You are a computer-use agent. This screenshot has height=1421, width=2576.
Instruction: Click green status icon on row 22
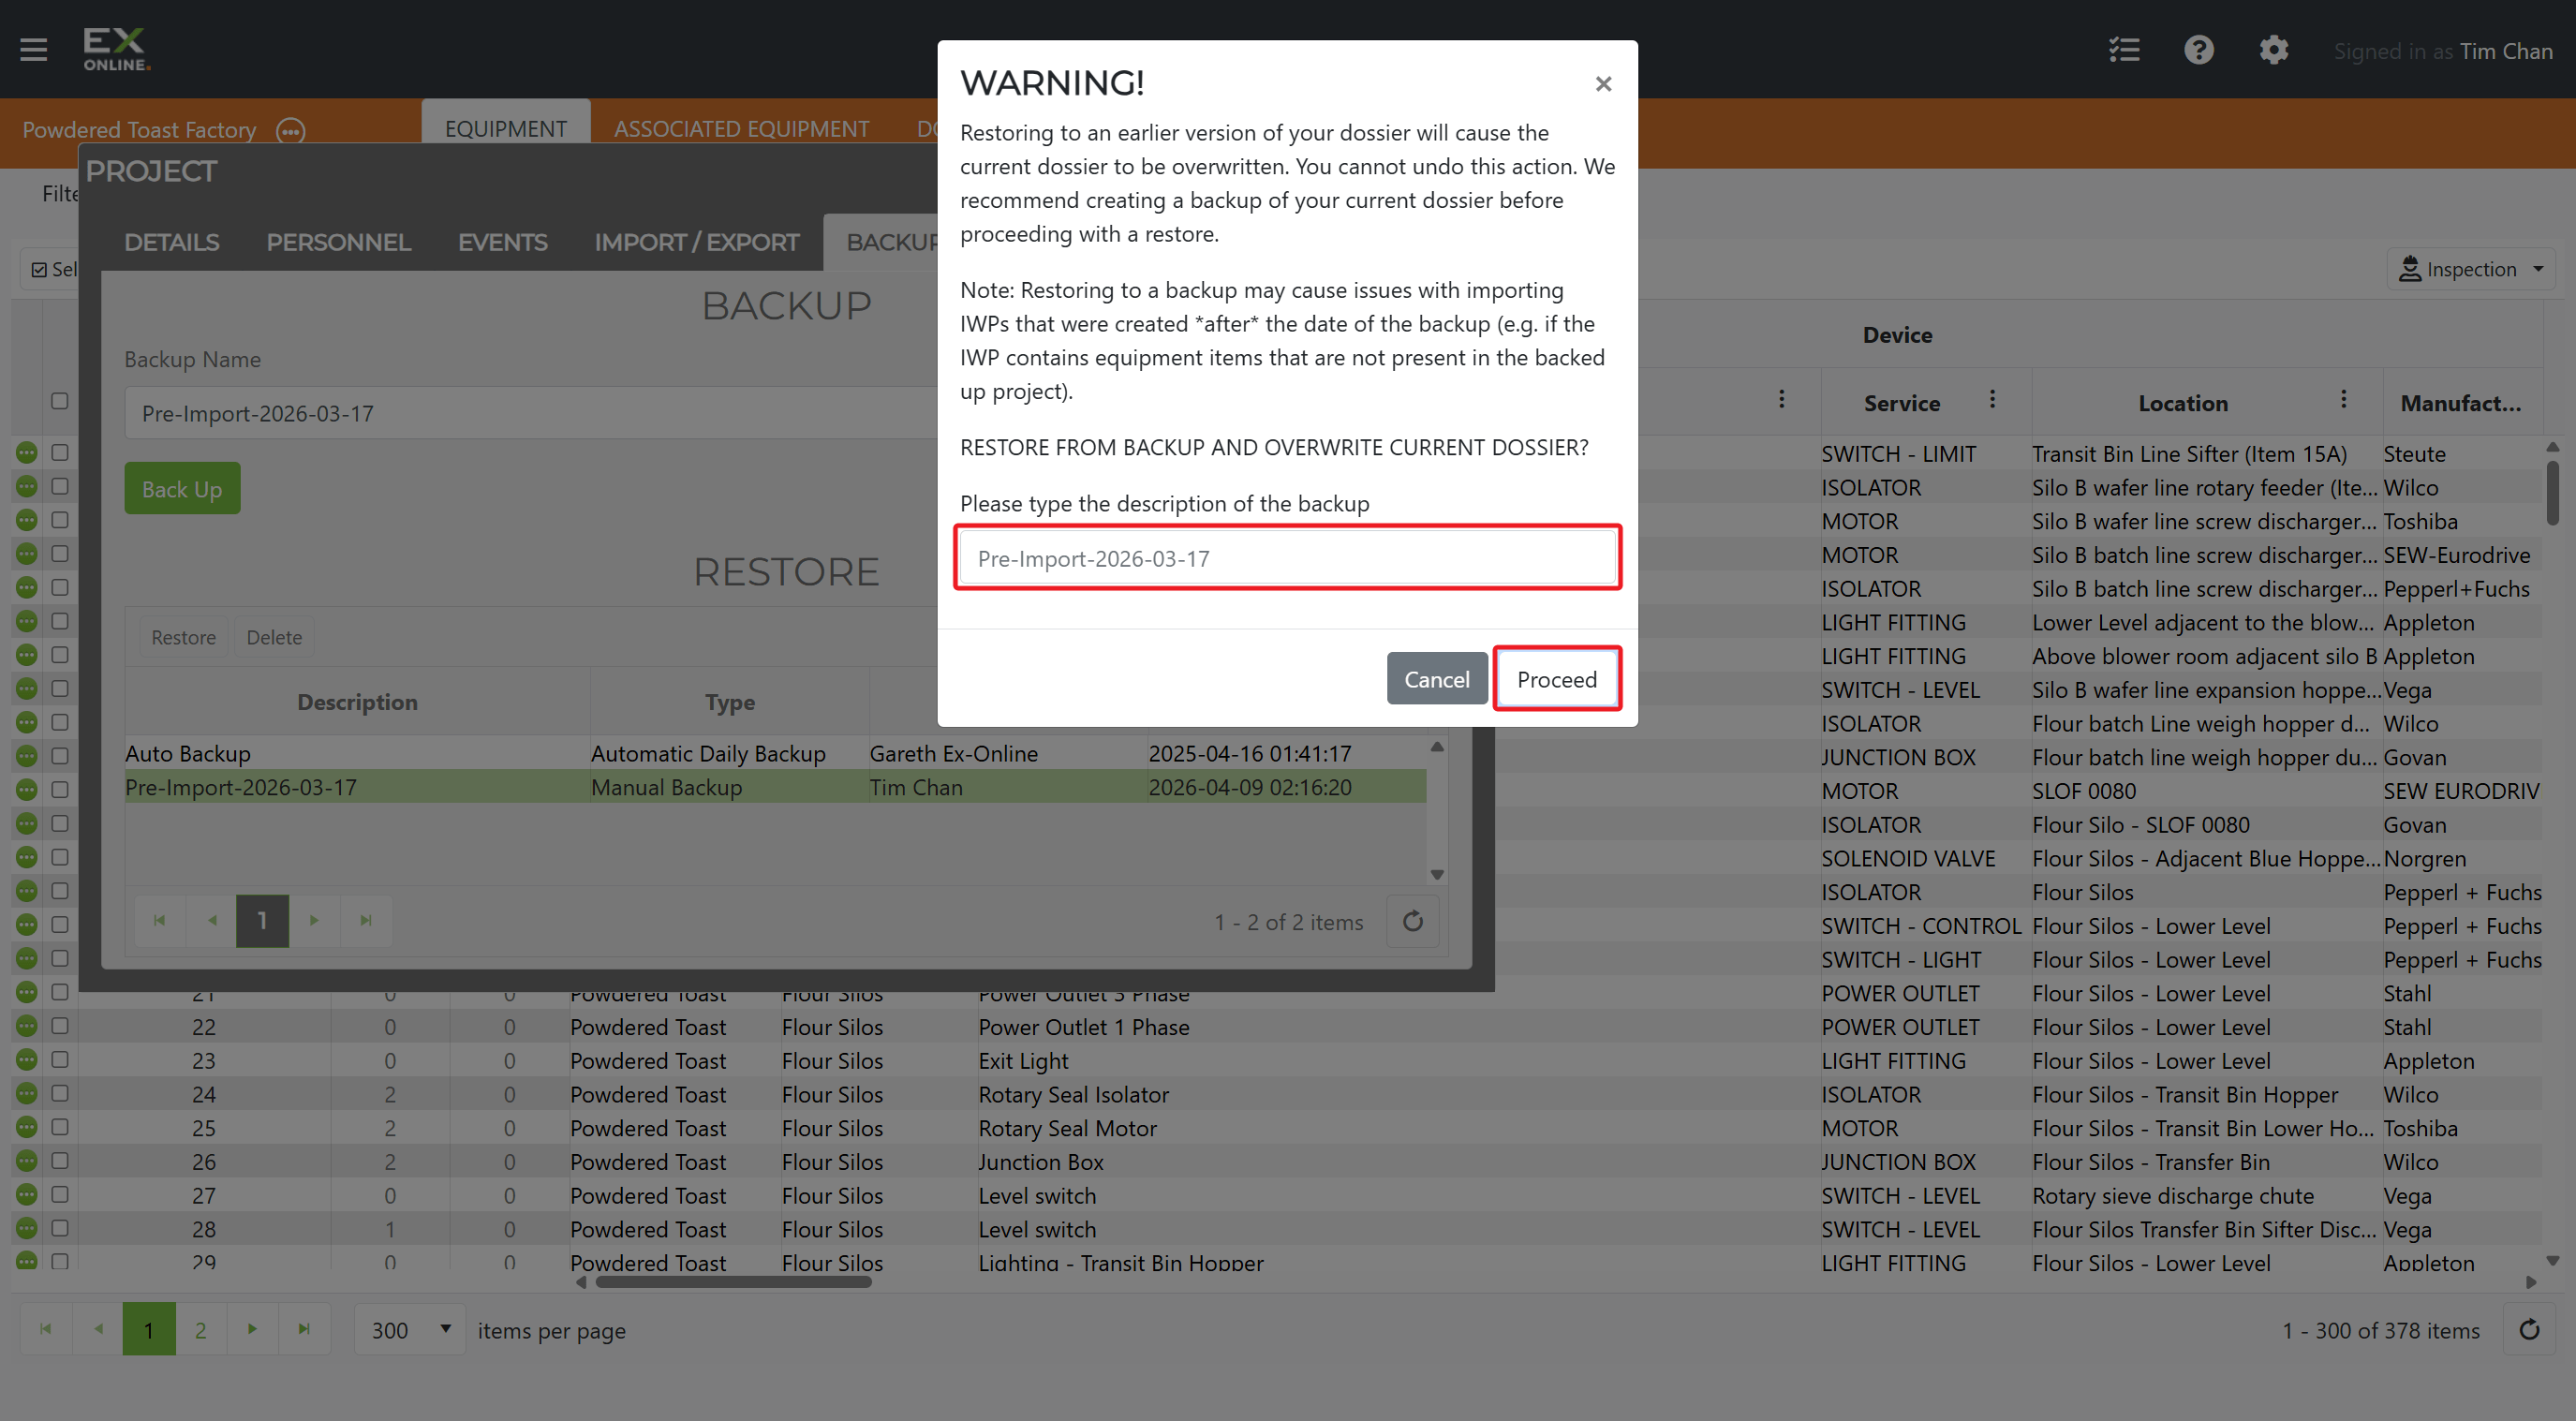coord(27,1026)
